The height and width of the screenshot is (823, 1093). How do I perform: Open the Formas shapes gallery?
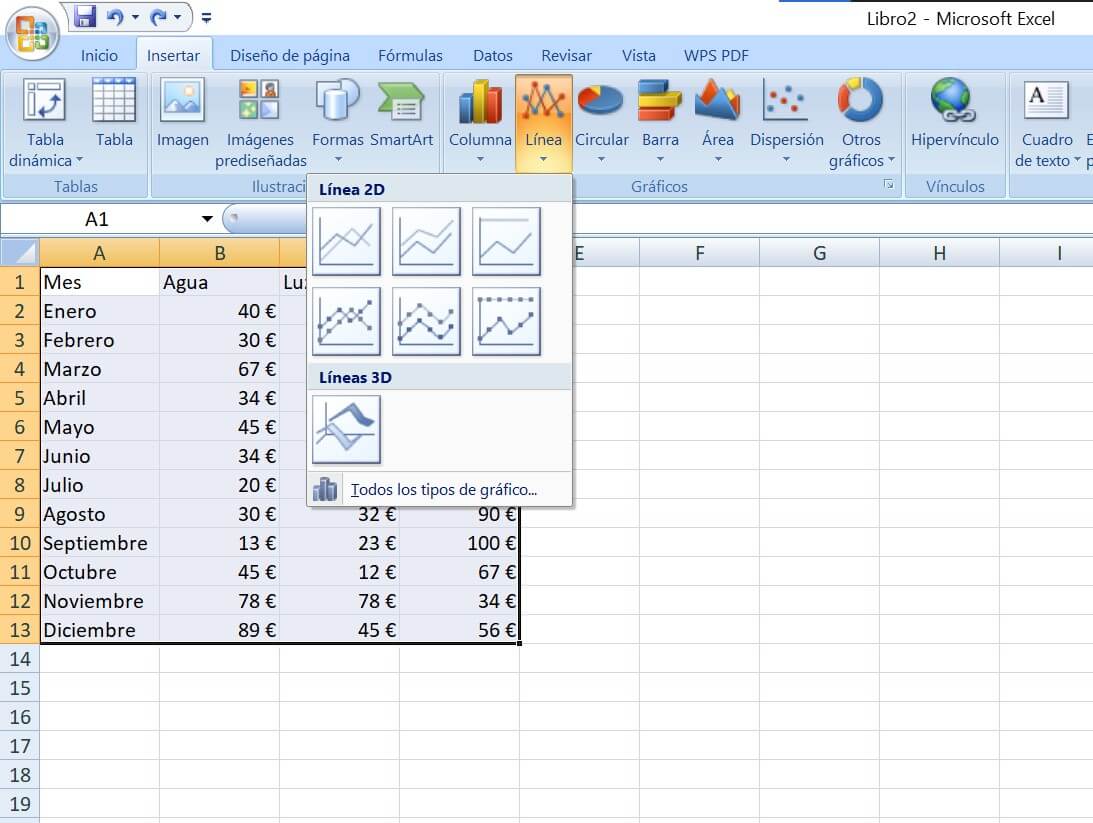(338, 121)
